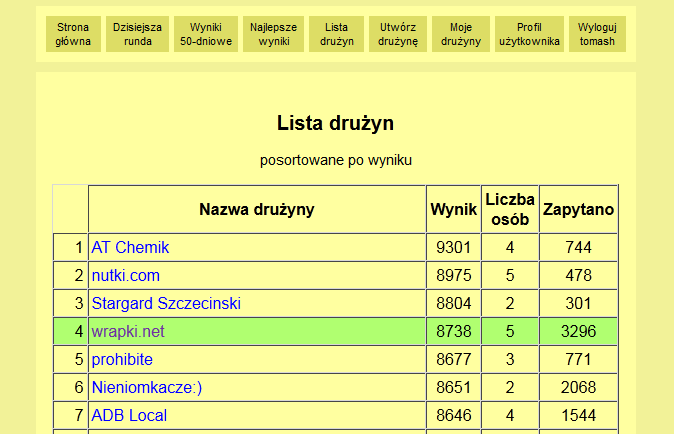The height and width of the screenshot is (434, 674).
Task: Select Lista drużyn nav button
Action: (x=337, y=34)
